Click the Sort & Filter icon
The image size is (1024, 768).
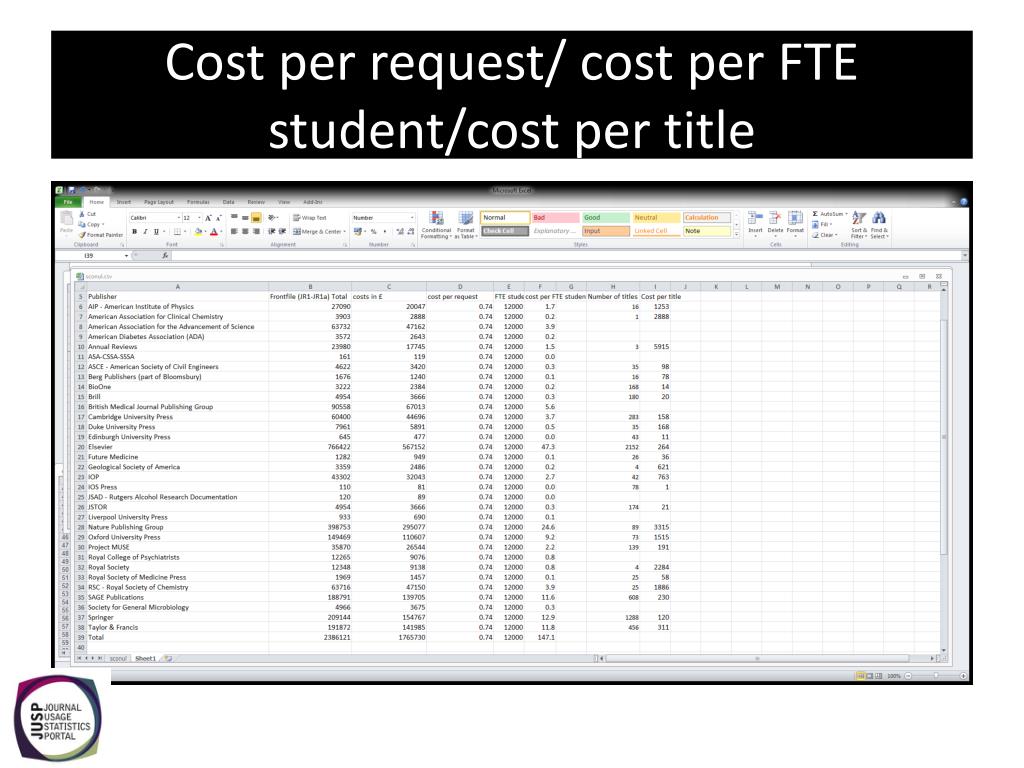(859, 218)
